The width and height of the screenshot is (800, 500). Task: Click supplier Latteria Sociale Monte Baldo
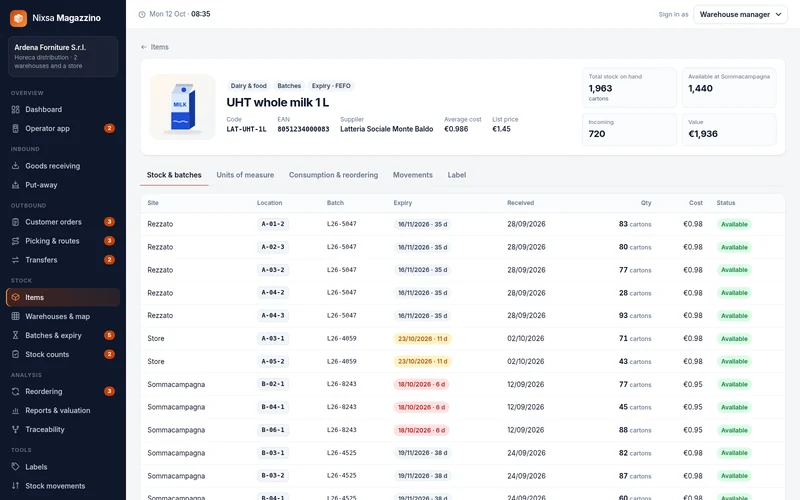386,129
